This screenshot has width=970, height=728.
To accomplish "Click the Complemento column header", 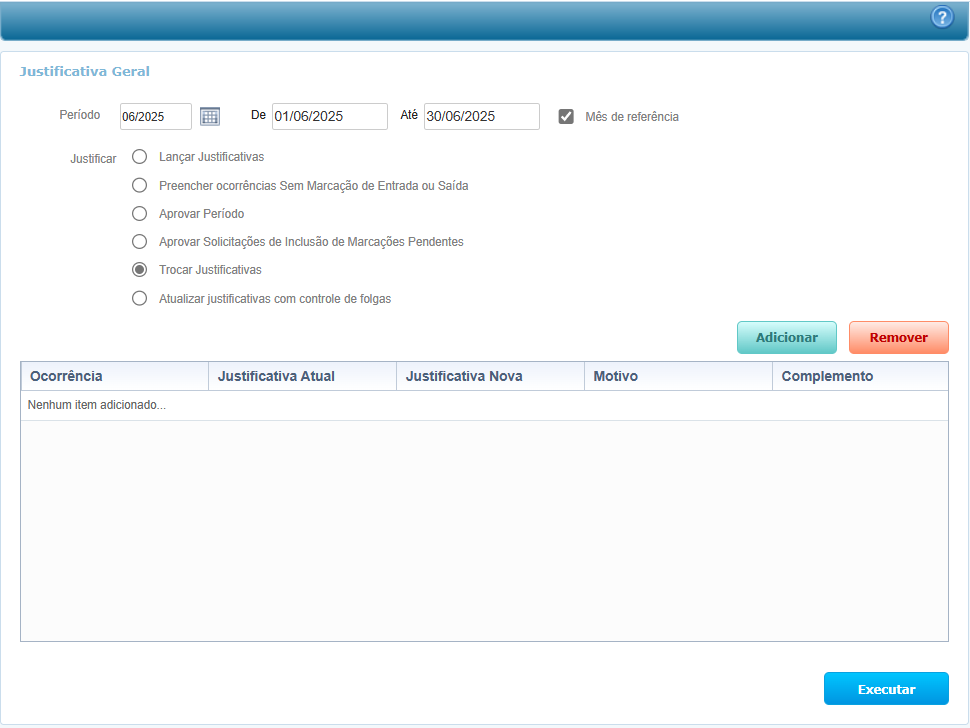I will pyautogui.click(x=861, y=376).
